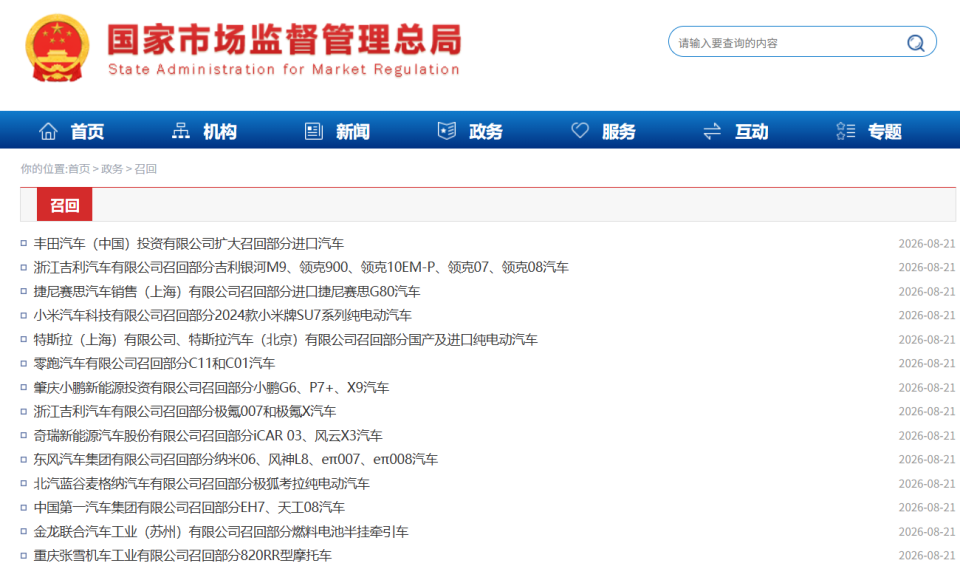Screen dimensions: 960x566
Task: Click the newspaper icon beside 新闻
Action: 313,131
